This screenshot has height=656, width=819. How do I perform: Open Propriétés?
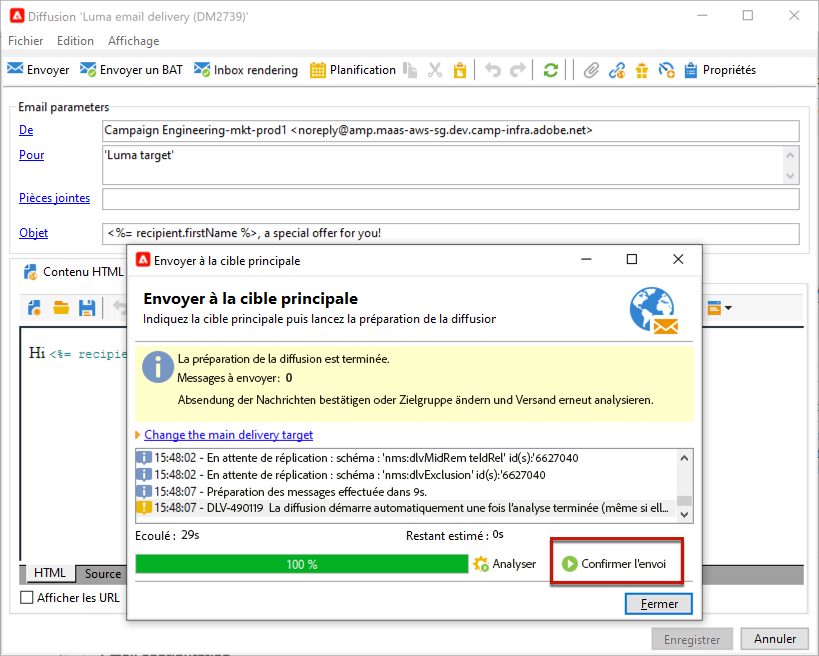[x=720, y=69]
